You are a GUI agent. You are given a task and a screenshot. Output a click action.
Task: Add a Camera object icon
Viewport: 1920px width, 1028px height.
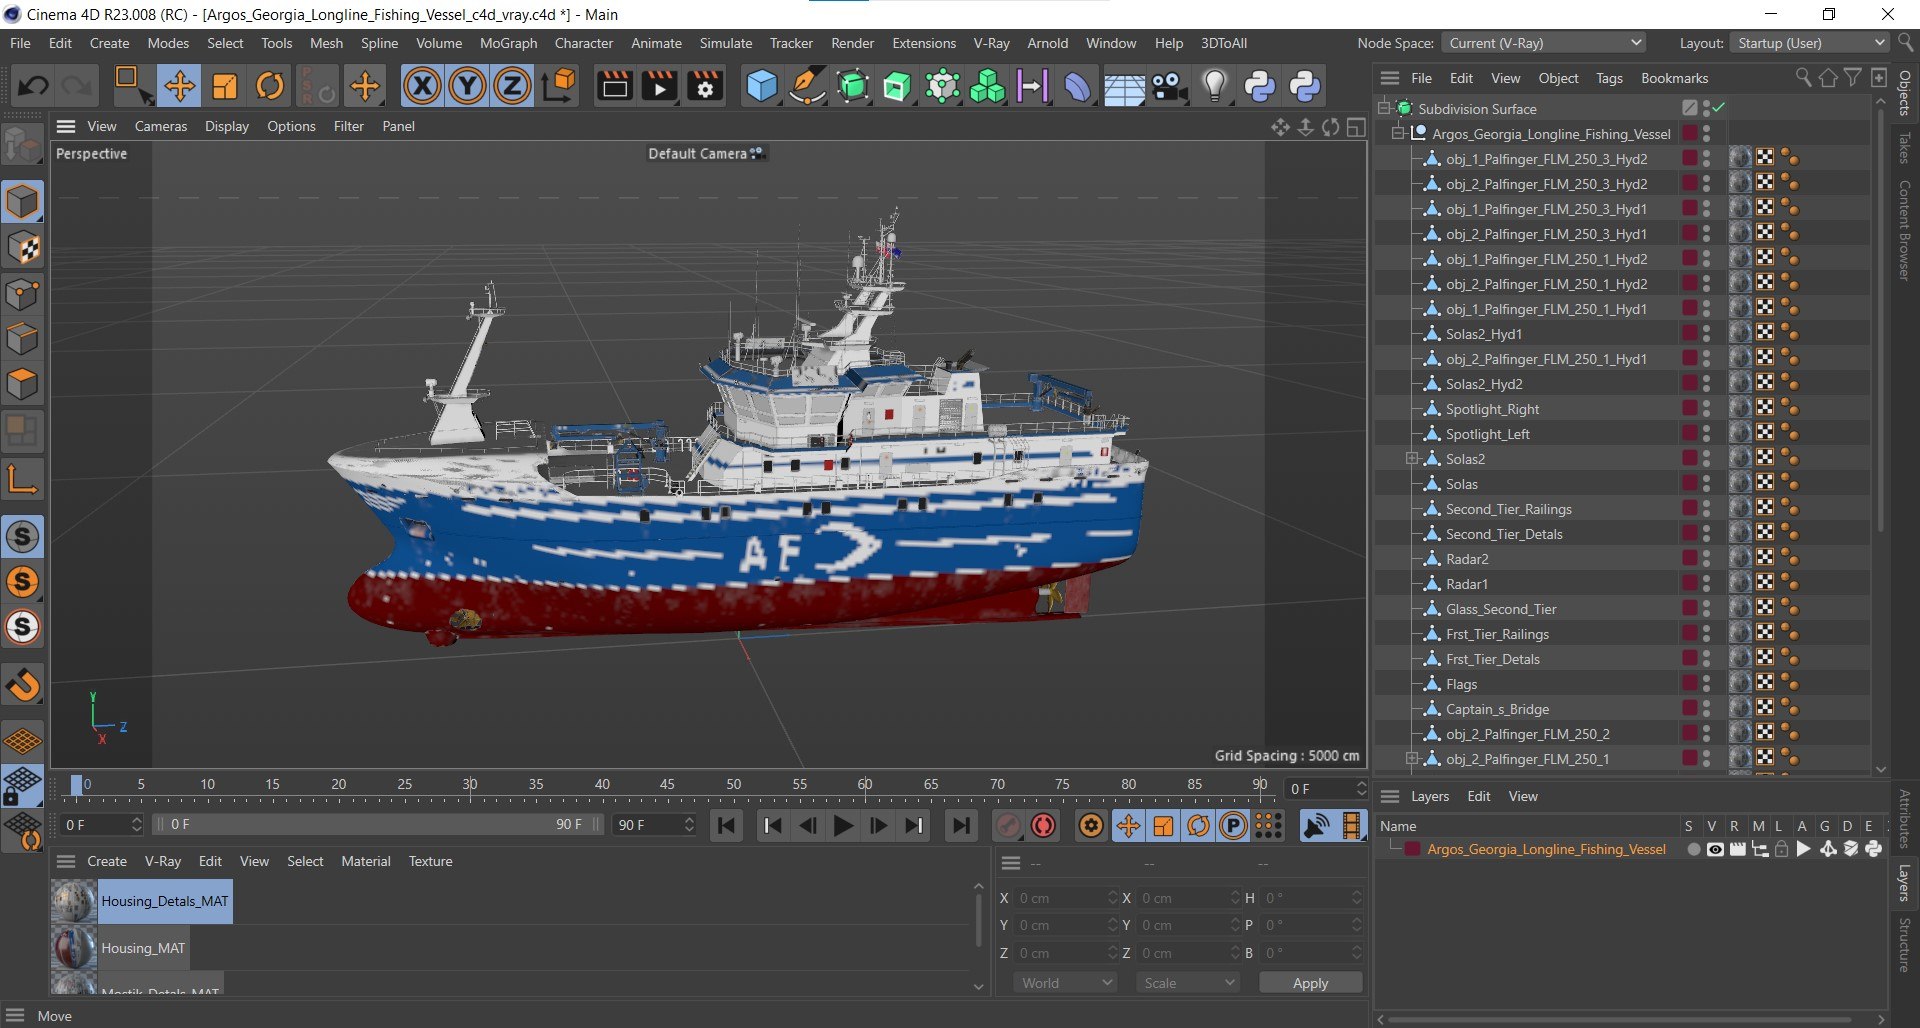click(1169, 86)
